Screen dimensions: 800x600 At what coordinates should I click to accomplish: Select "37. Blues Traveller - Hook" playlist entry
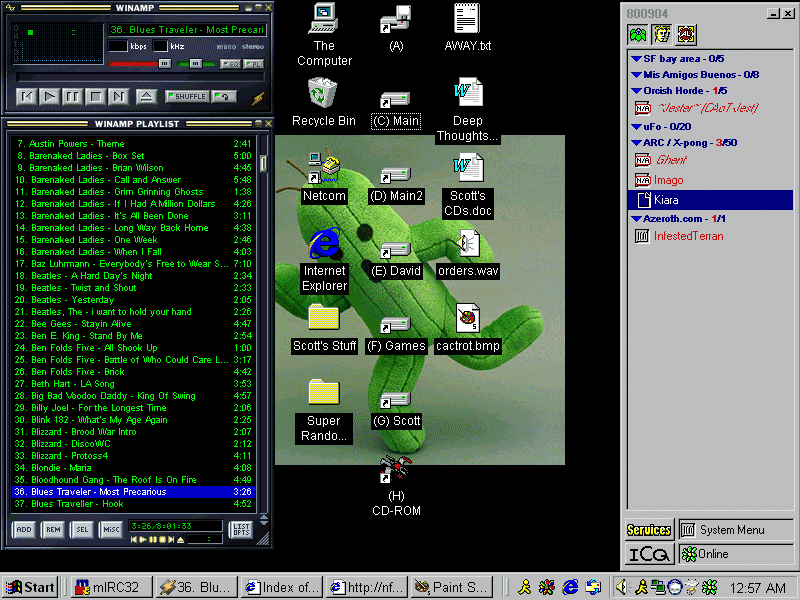(x=133, y=504)
